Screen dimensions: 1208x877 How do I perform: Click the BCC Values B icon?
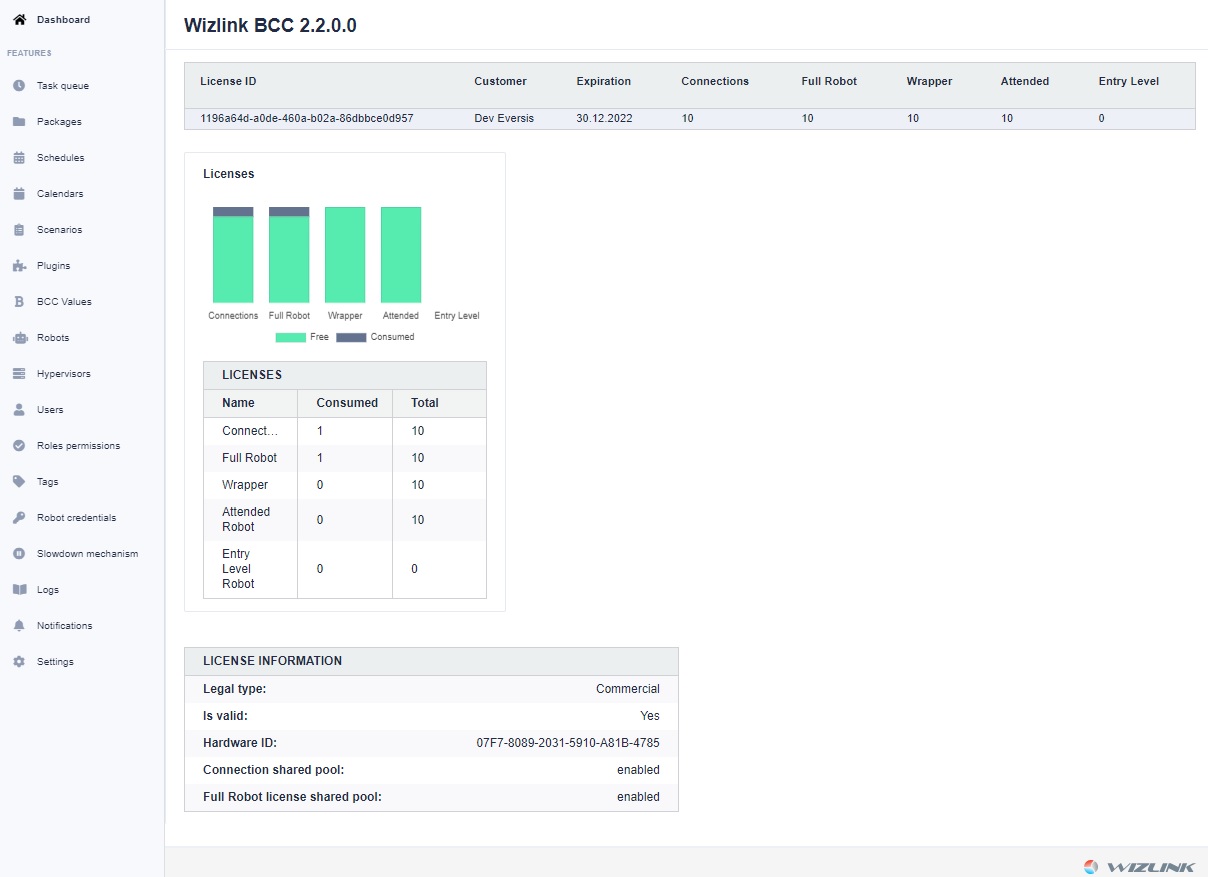coord(19,302)
